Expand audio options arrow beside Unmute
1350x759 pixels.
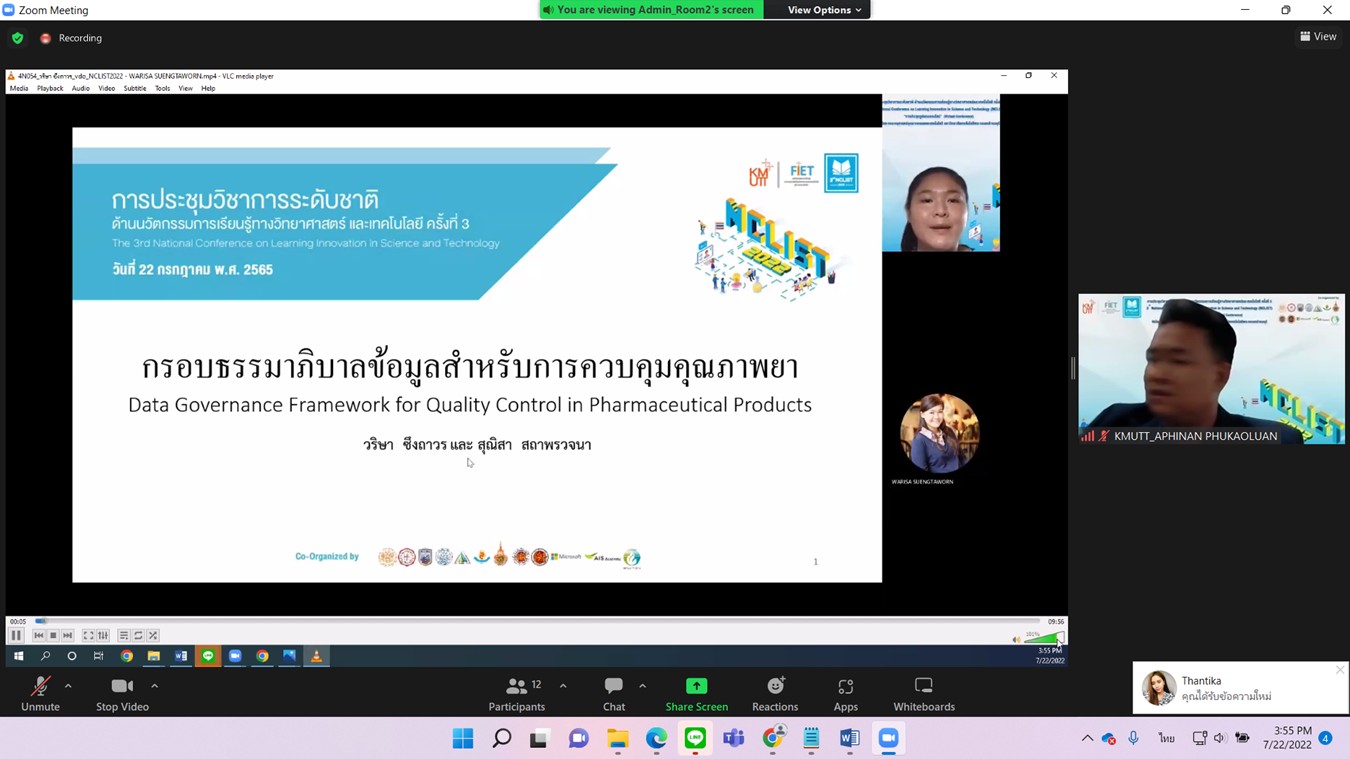click(x=68, y=686)
